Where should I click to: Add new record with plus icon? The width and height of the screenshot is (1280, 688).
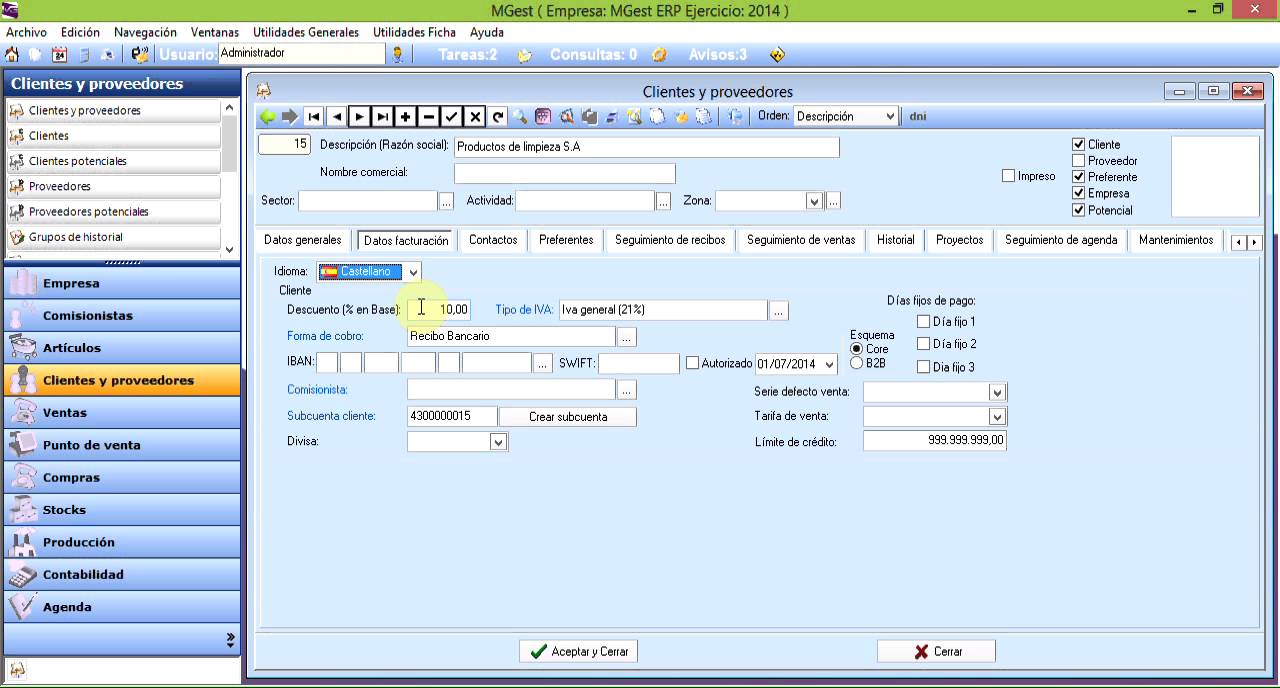click(405, 117)
